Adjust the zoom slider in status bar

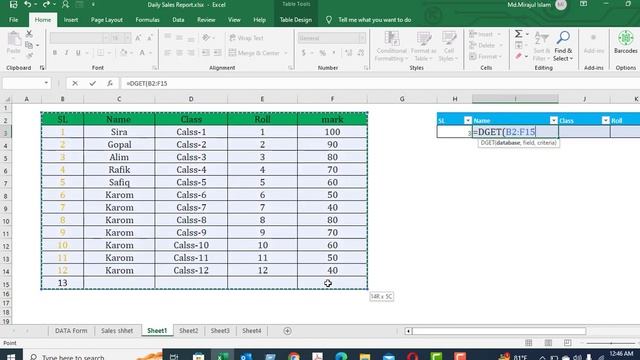pos(611,343)
